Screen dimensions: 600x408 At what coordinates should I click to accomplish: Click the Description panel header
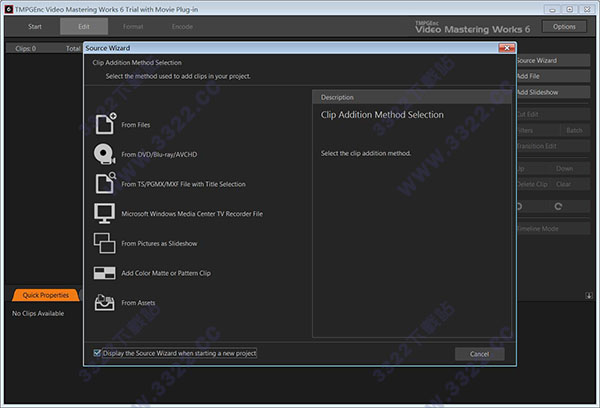(412, 97)
